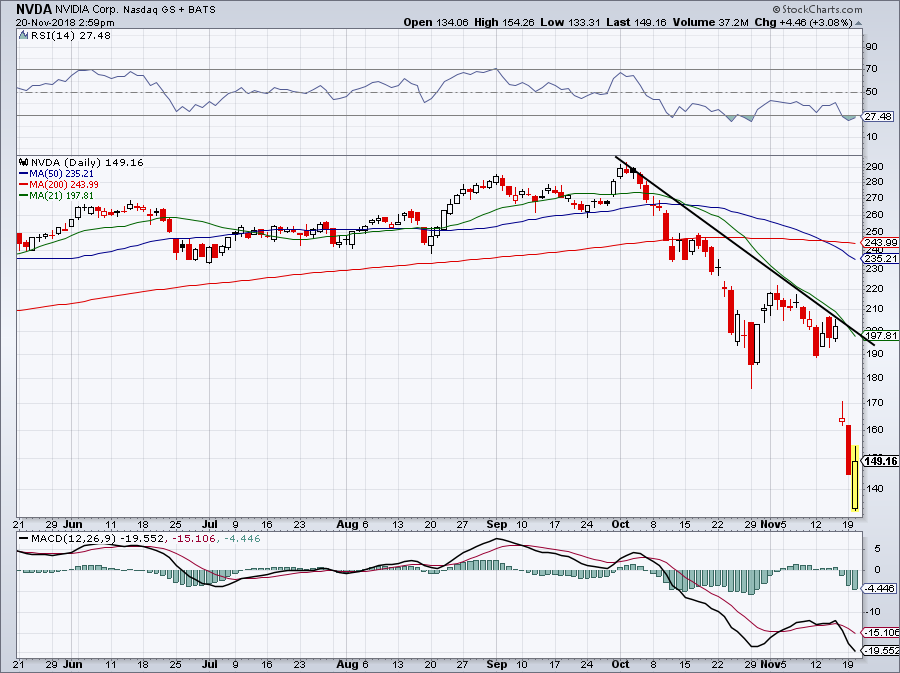Click the 70 overbought level on RSI axis

pos(871,69)
